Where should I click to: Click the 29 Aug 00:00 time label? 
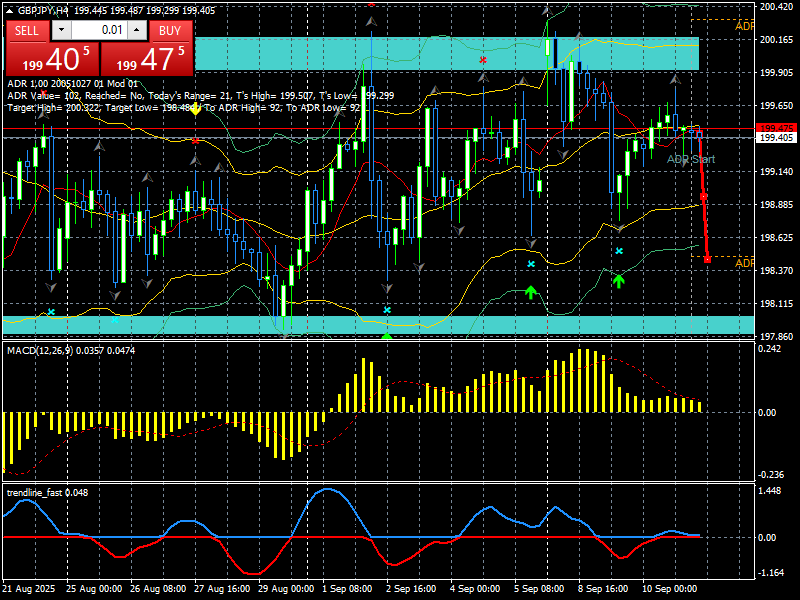click(x=286, y=588)
